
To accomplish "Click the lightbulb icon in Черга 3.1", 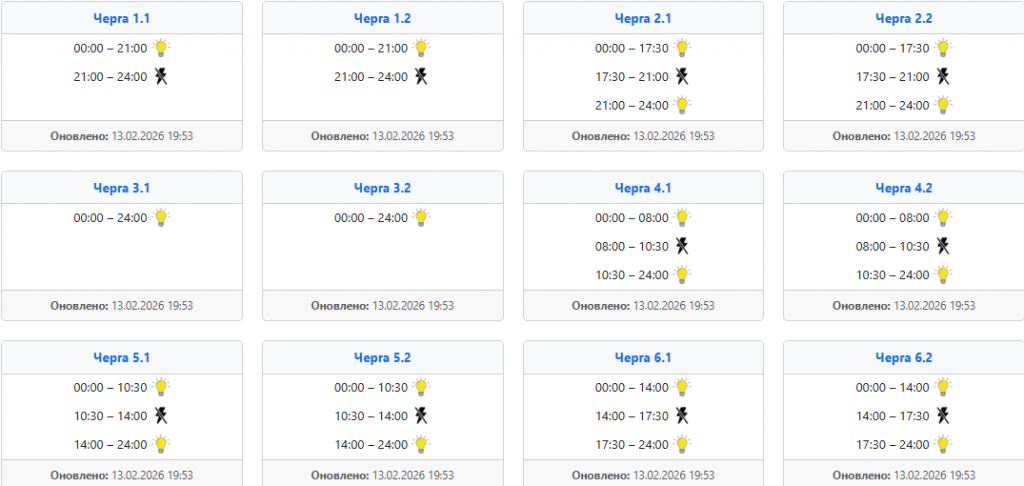I will click(161, 217).
